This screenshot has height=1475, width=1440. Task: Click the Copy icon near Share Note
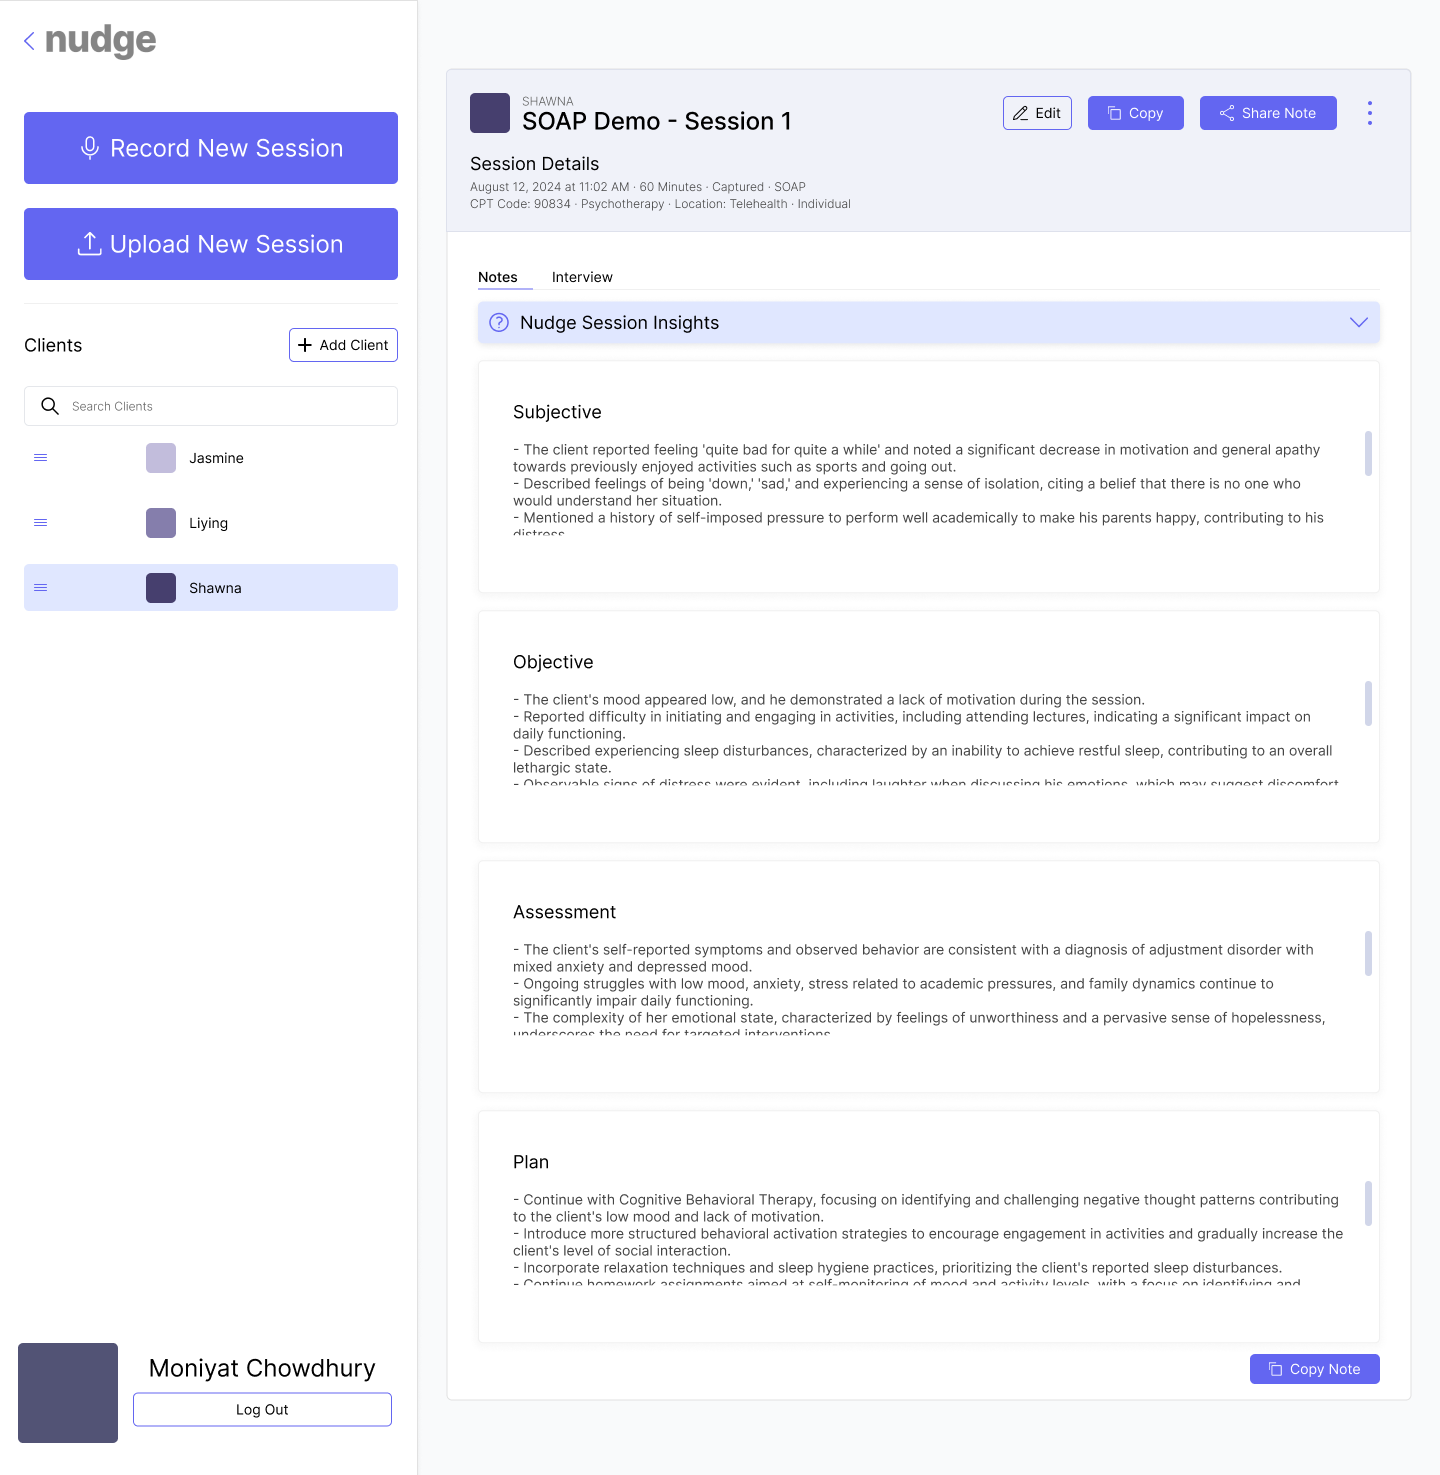click(1113, 113)
